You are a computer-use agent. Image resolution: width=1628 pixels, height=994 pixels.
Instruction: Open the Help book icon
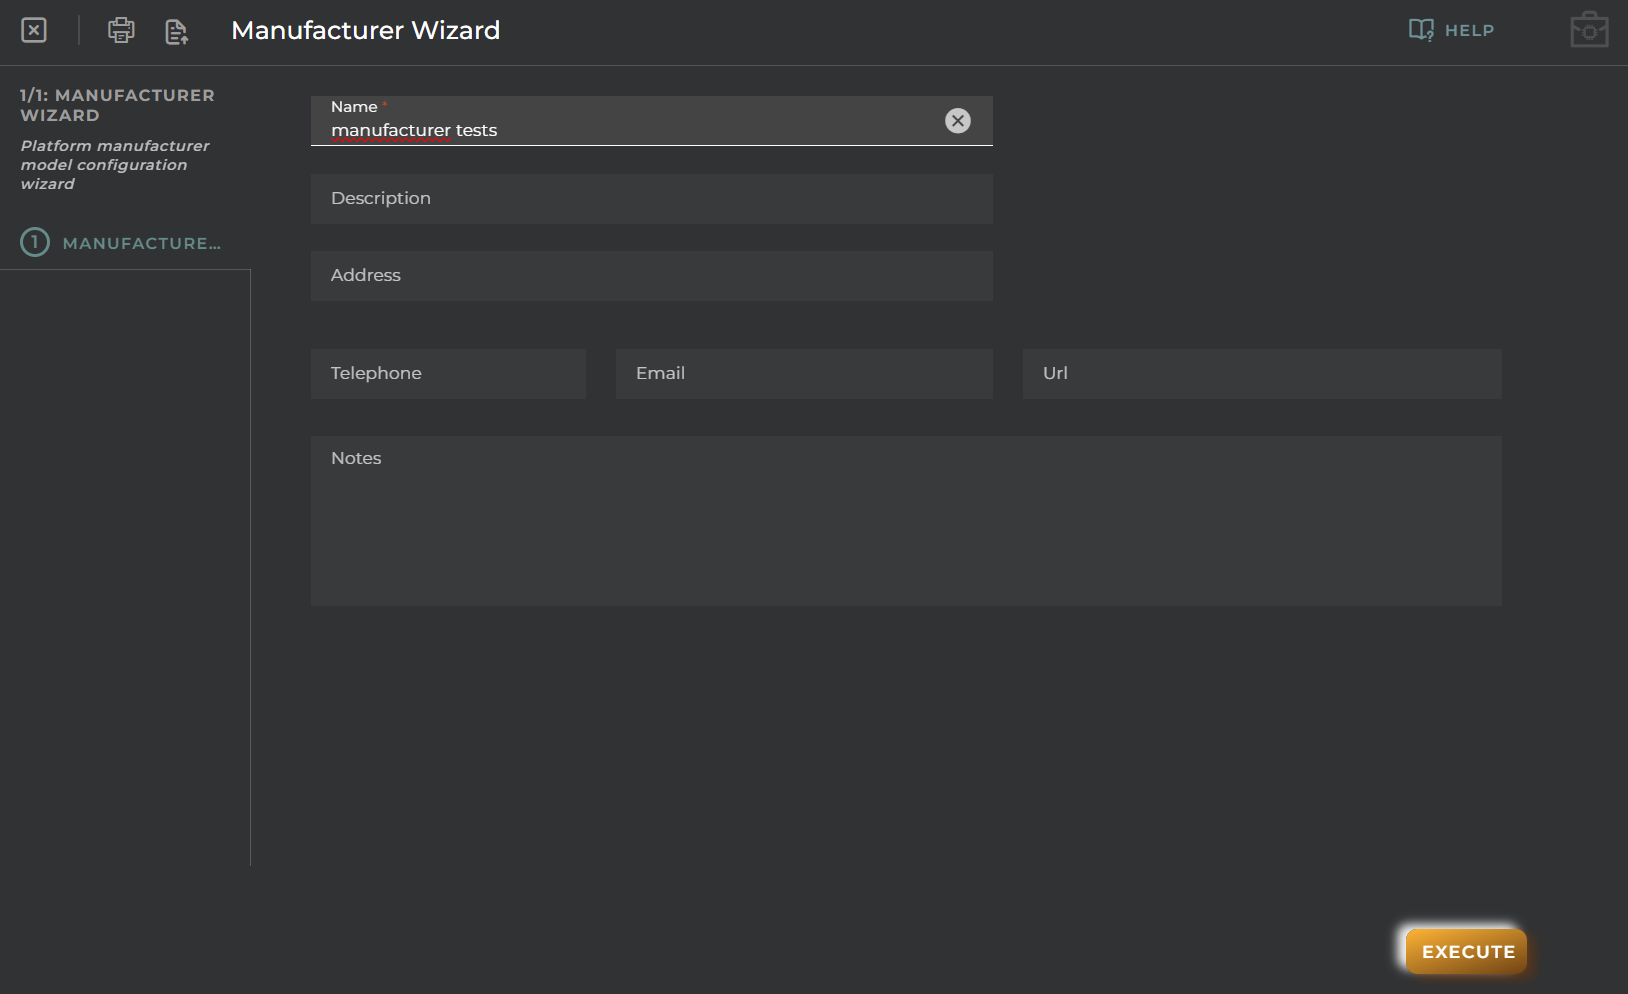point(1421,30)
